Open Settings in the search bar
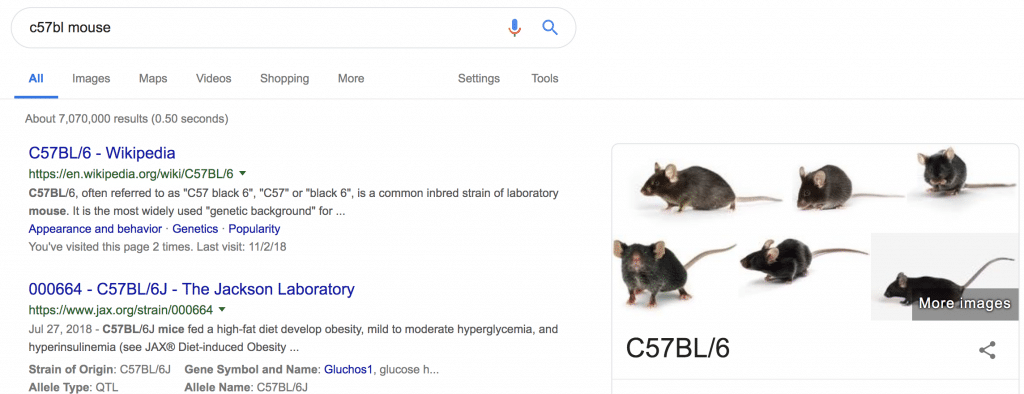 (x=479, y=78)
